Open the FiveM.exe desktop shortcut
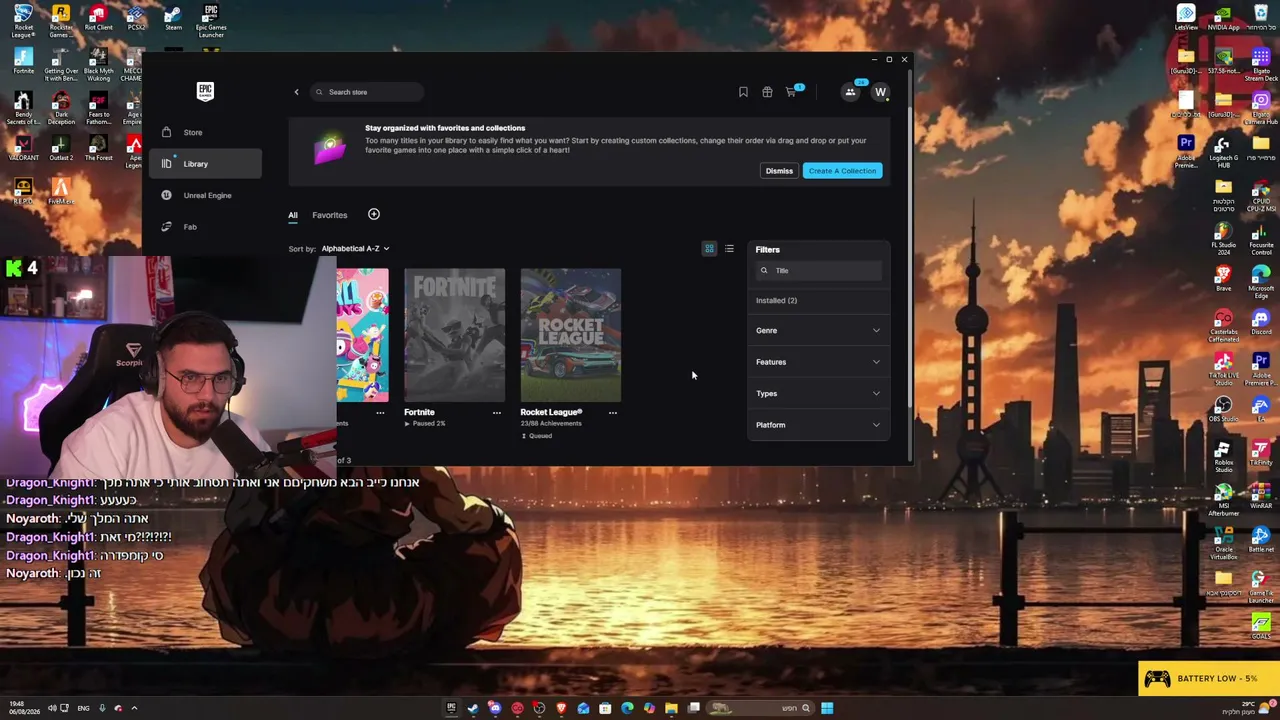Screen dimensions: 1280x720 tap(61, 191)
